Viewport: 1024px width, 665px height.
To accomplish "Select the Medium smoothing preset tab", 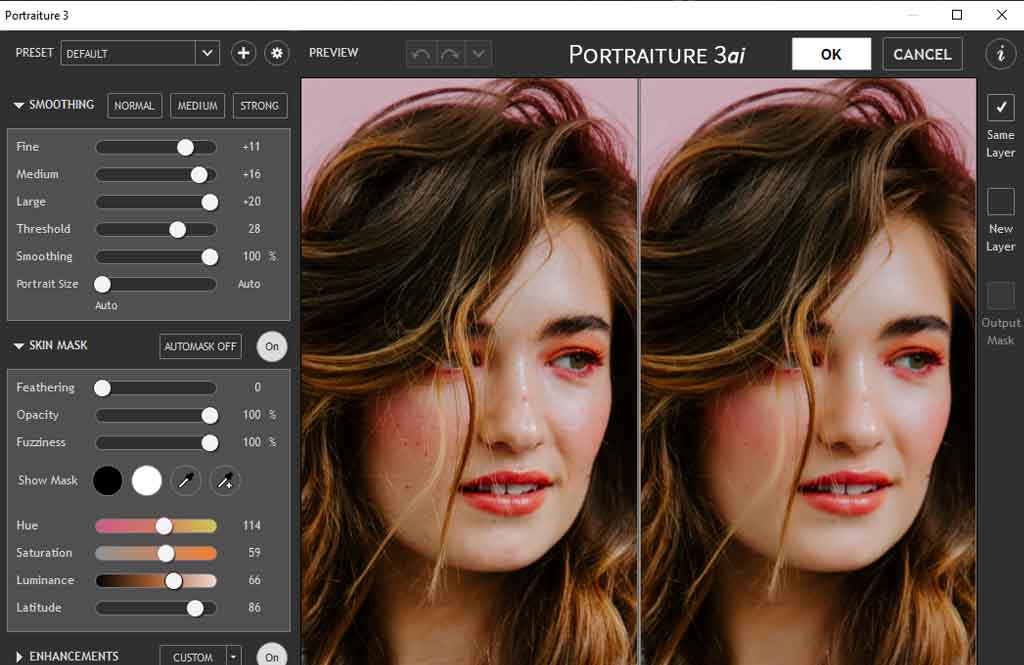I will [197, 105].
